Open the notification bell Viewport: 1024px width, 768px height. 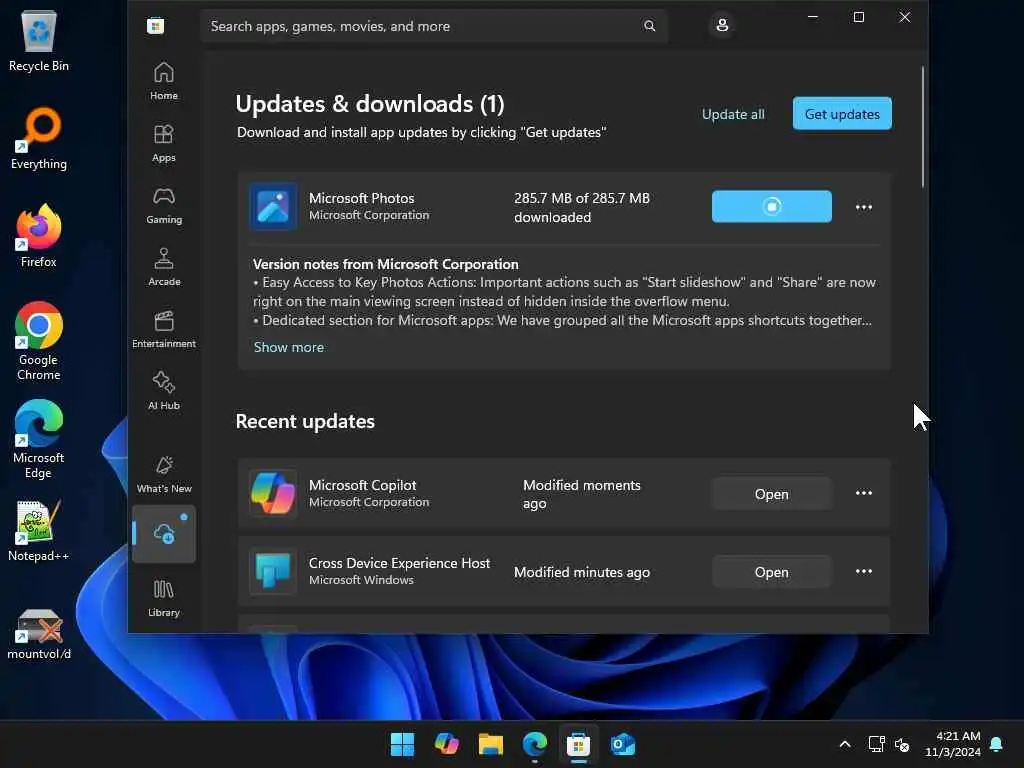[996, 744]
